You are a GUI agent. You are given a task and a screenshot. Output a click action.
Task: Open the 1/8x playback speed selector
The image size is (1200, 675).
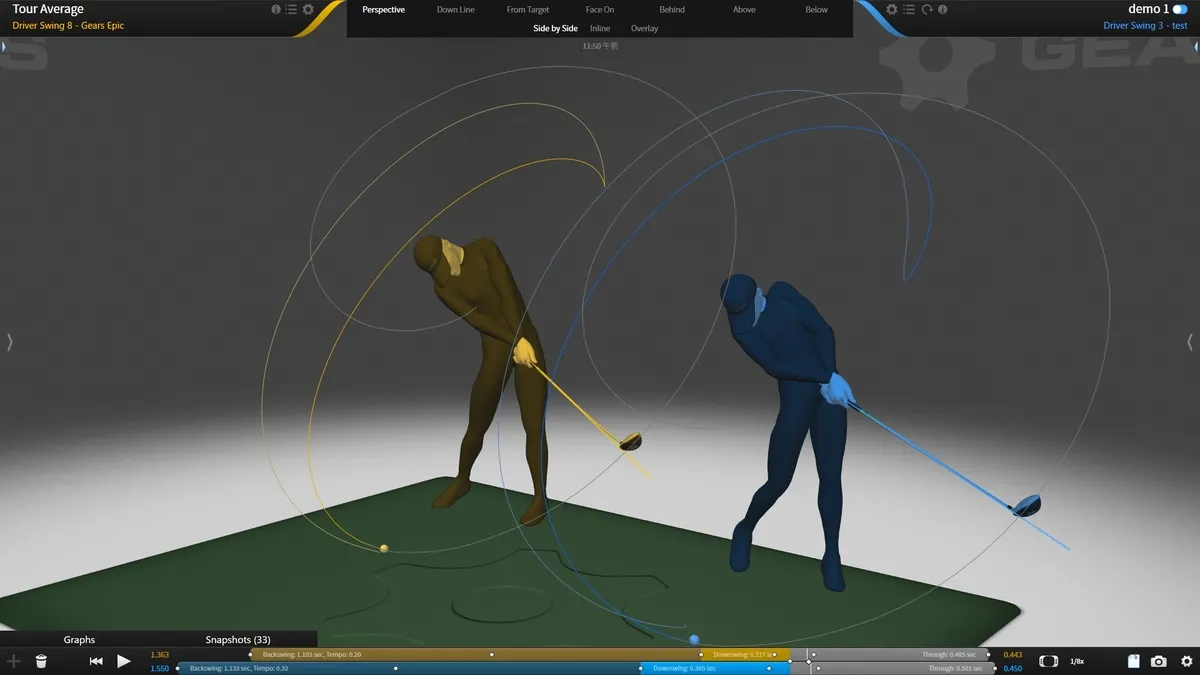pos(1077,661)
